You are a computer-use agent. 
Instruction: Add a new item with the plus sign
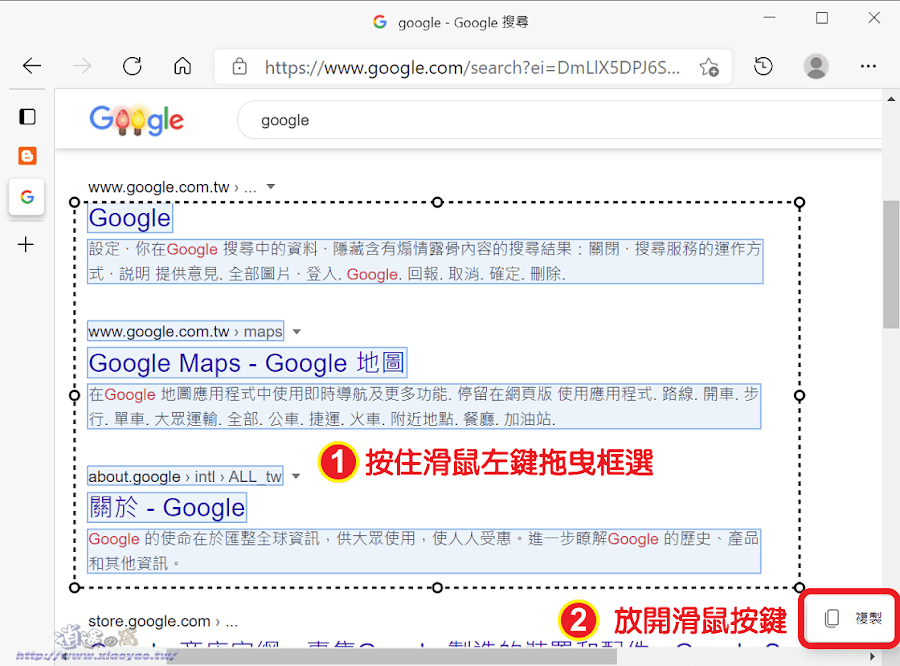[26, 243]
